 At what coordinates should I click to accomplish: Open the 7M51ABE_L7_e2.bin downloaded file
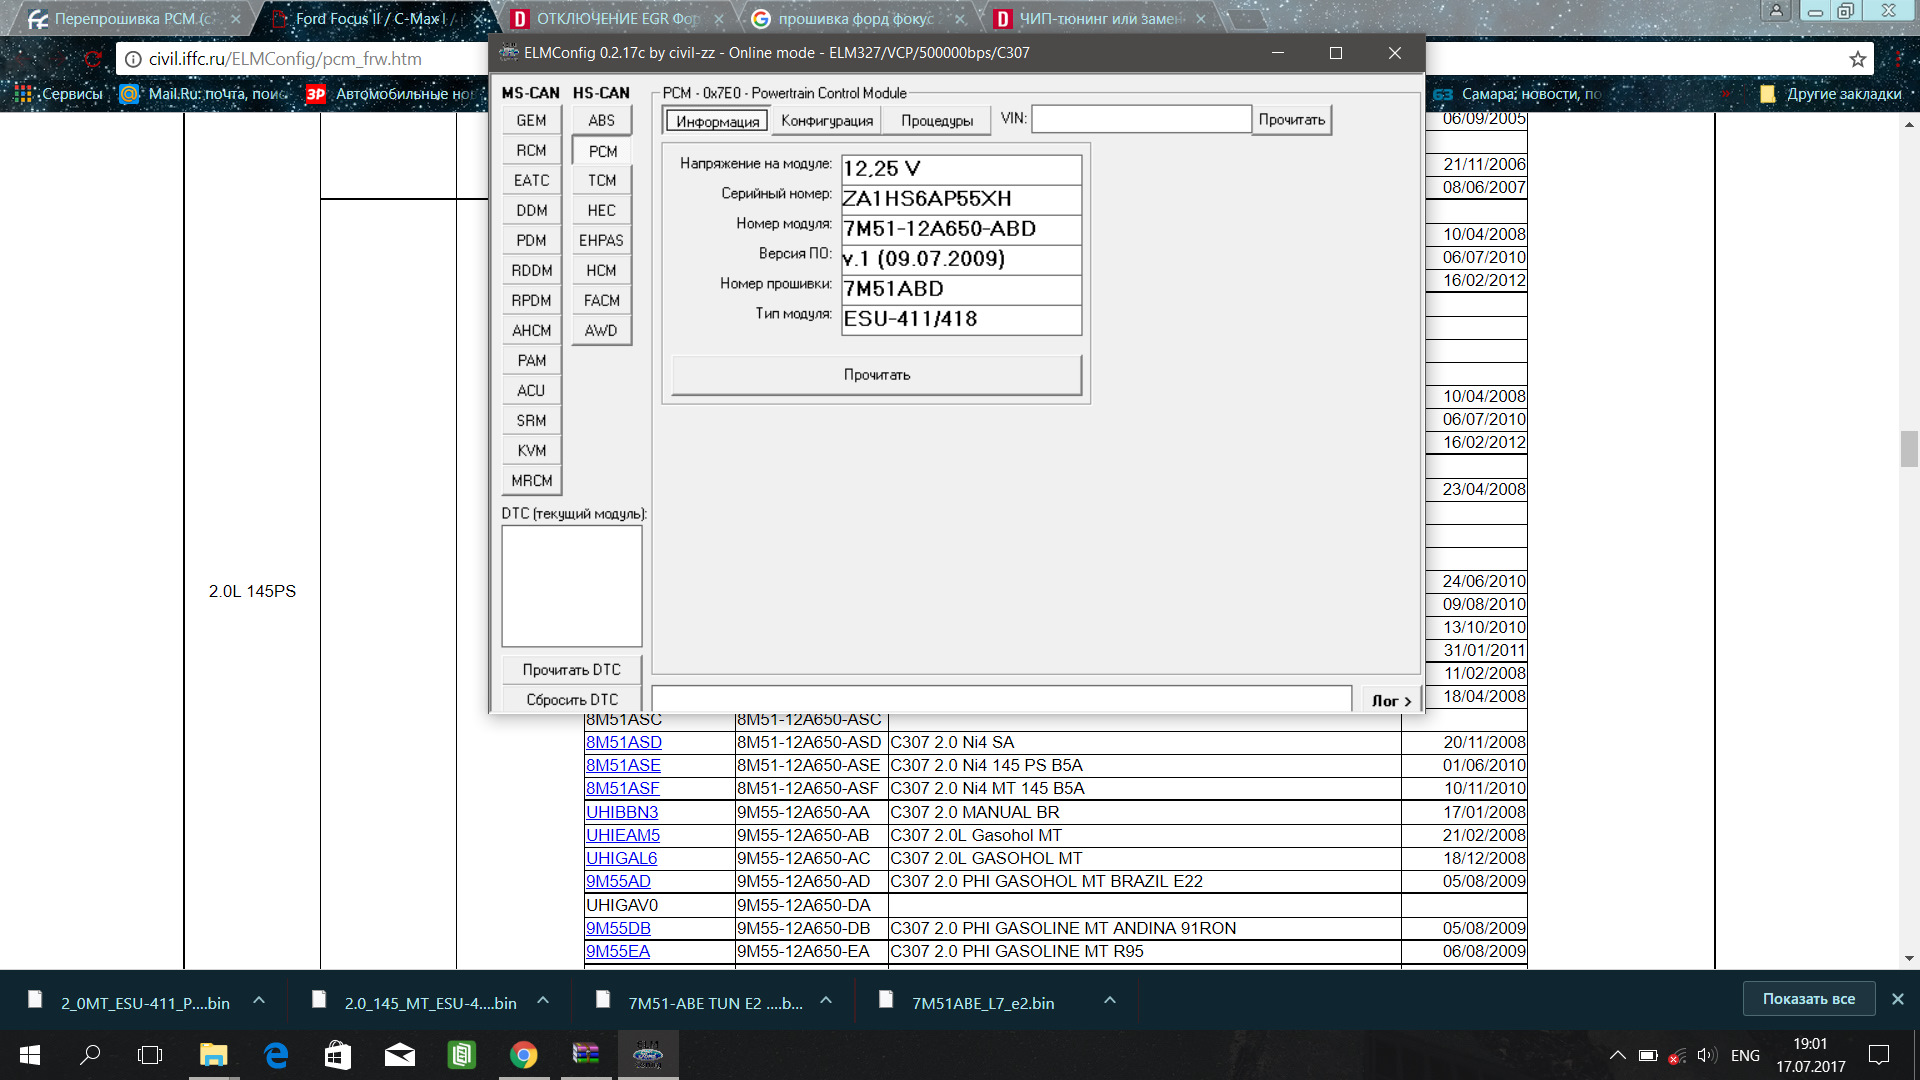point(982,1002)
